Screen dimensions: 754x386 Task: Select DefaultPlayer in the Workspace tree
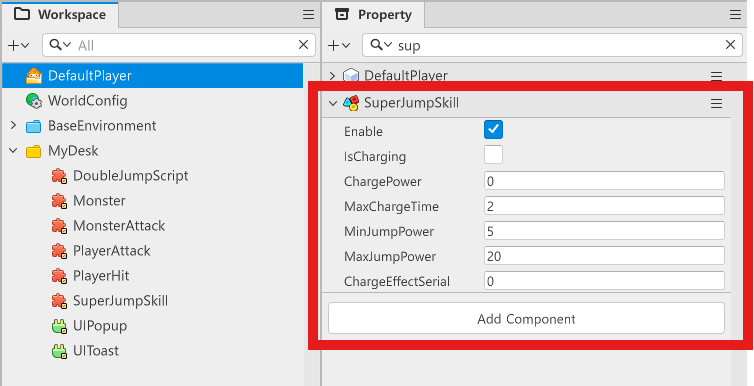(x=153, y=76)
